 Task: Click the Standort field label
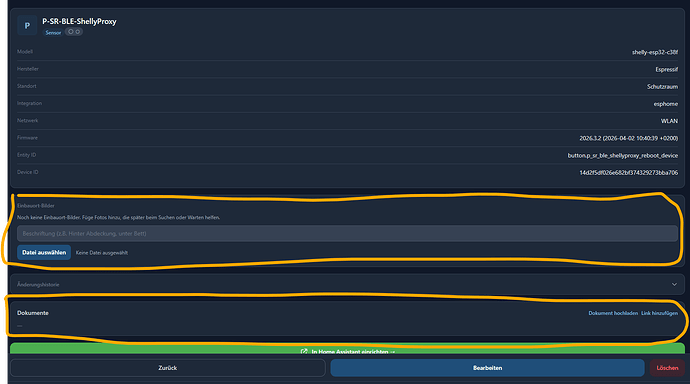pos(26,86)
